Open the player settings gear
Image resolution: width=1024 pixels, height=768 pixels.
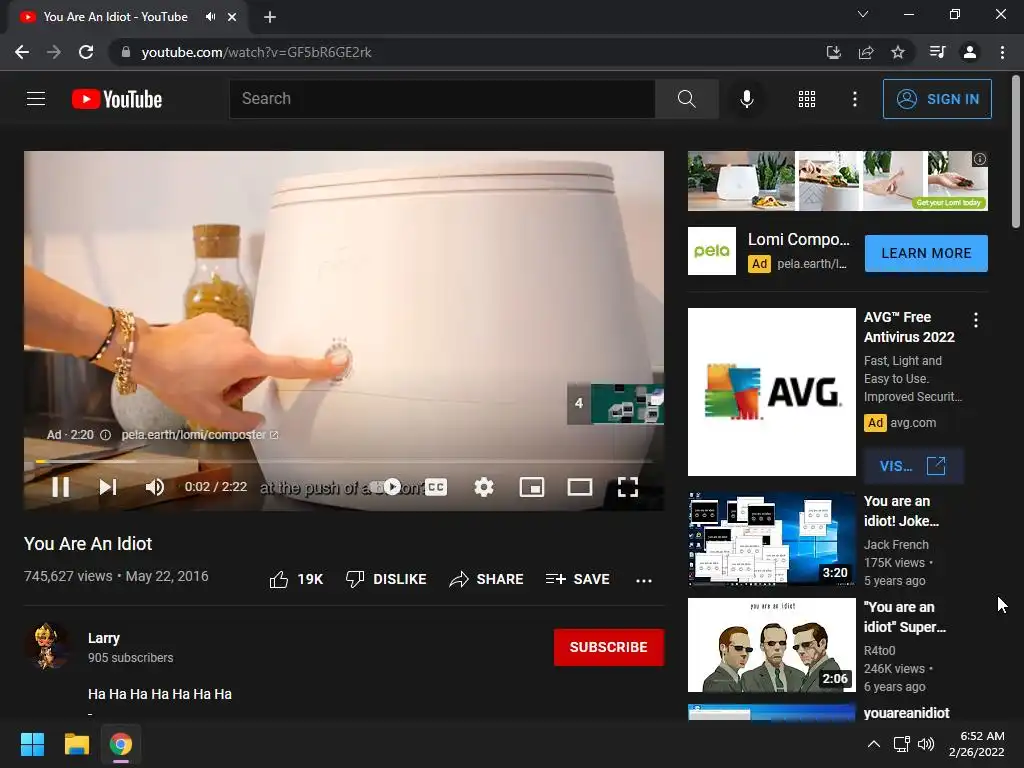[483, 487]
